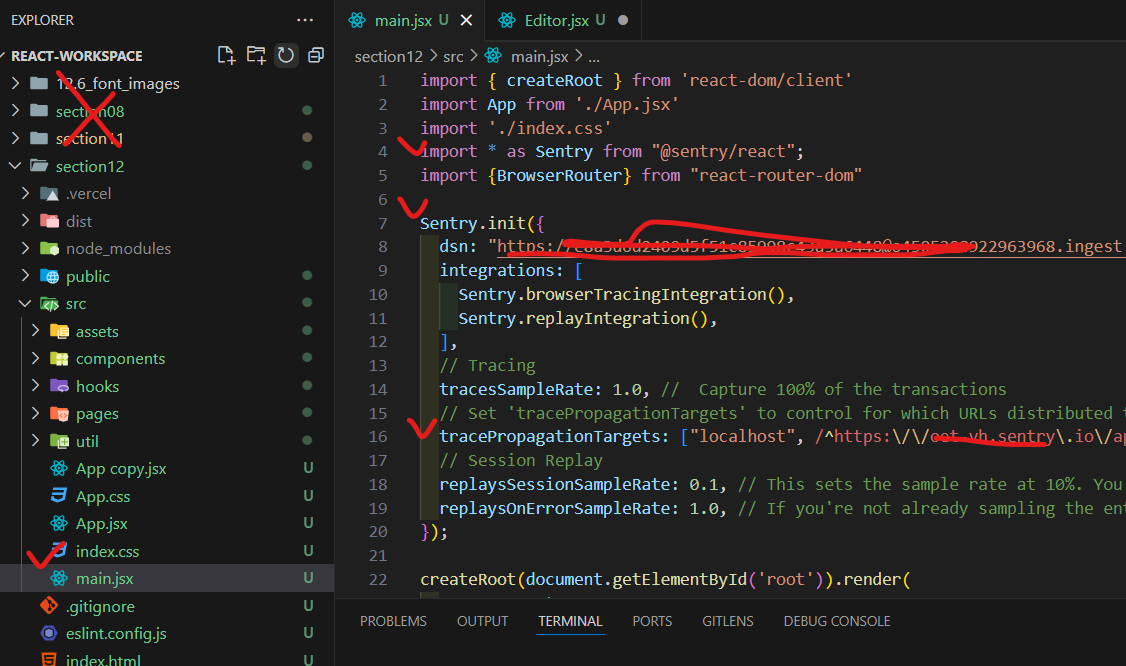Image resolution: width=1126 pixels, height=666 pixels.
Task: Select the TERMINAL panel tab
Action: click(x=570, y=621)
